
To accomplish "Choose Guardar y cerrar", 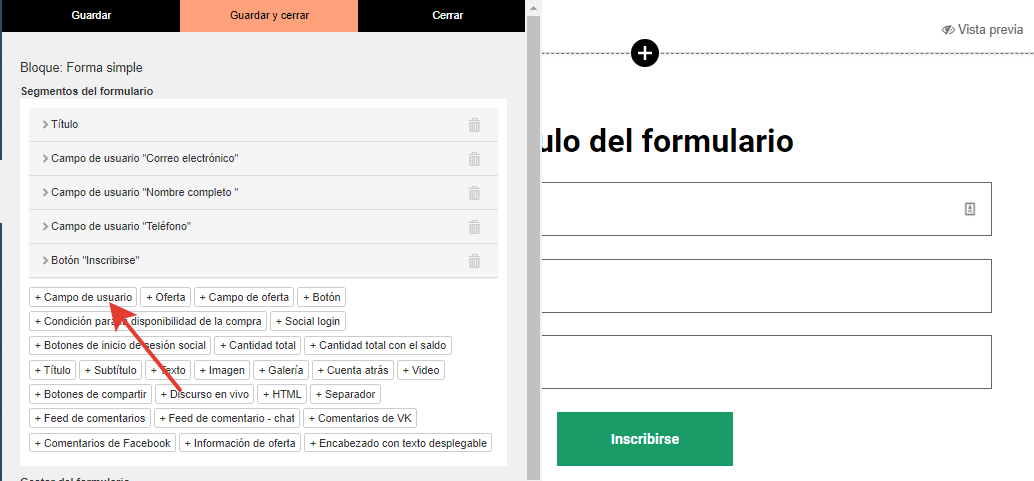I will 269,16.
